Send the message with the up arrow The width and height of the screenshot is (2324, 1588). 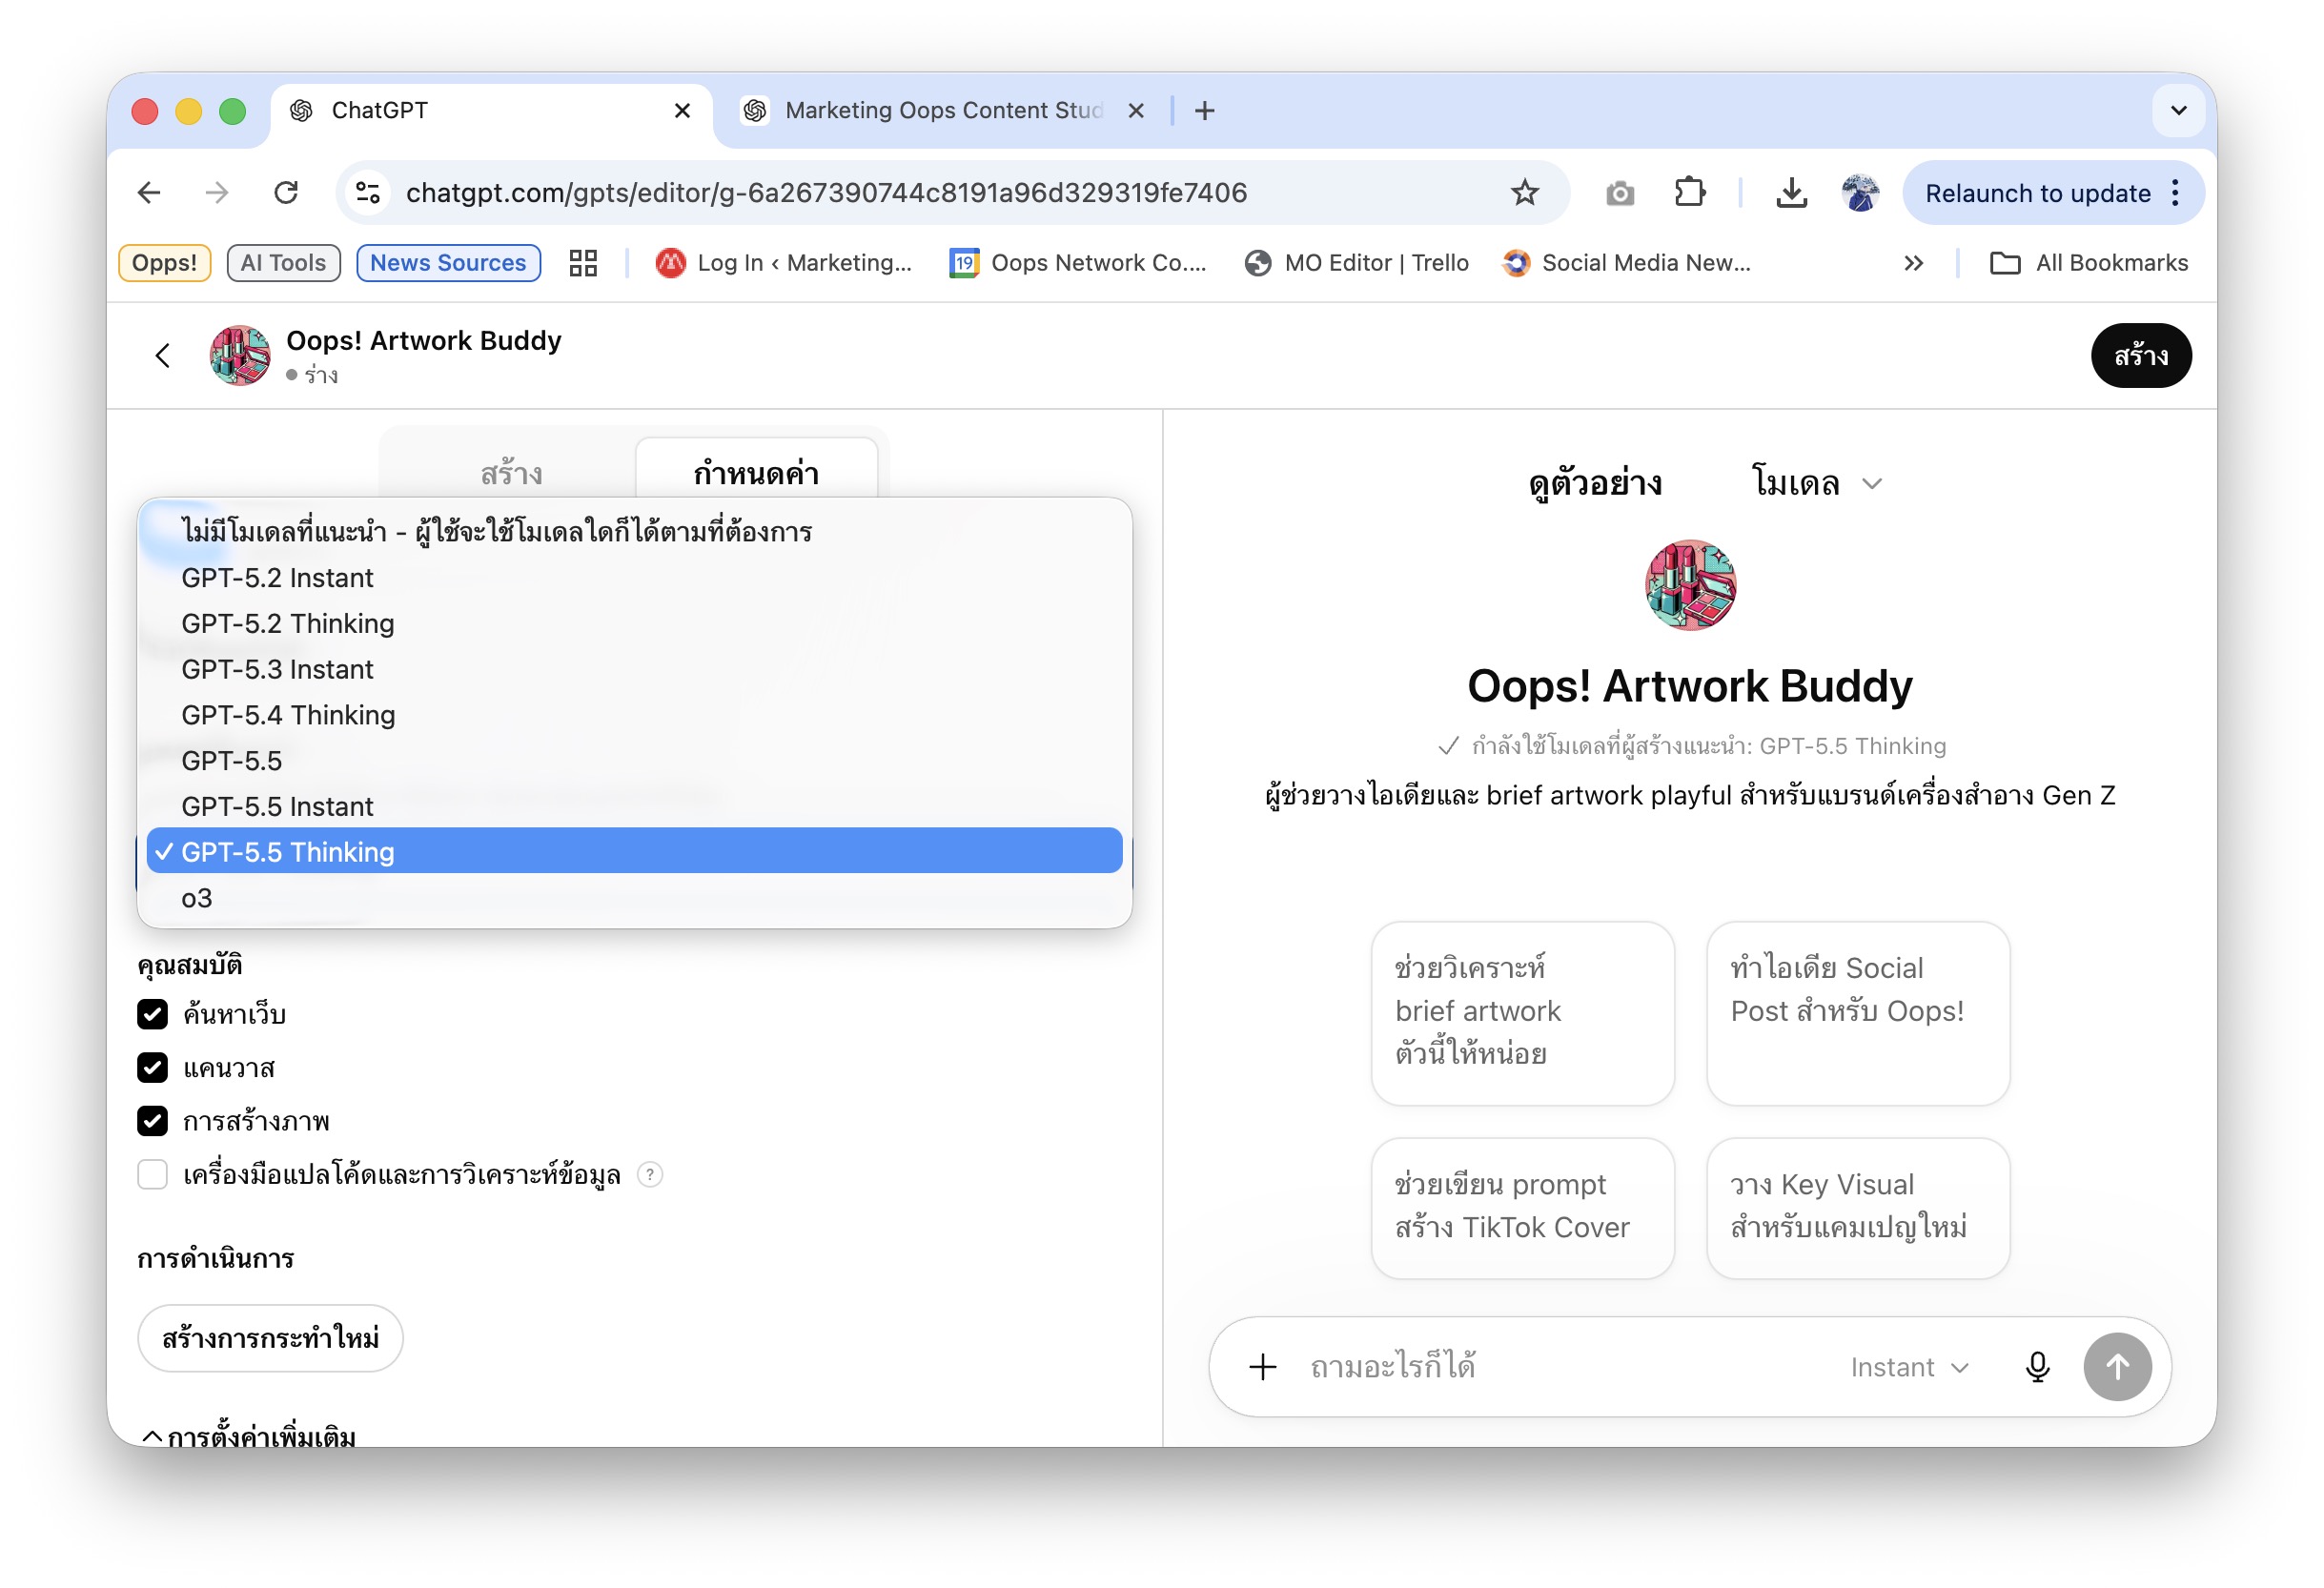tap(2118, 1367)
